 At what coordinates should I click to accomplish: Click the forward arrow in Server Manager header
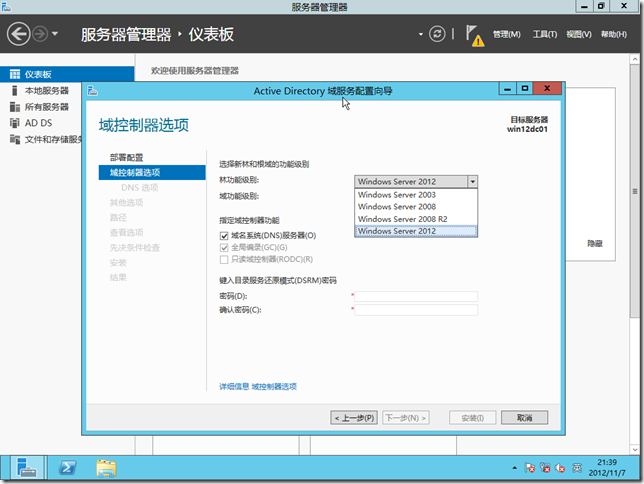tap(40, 34)
